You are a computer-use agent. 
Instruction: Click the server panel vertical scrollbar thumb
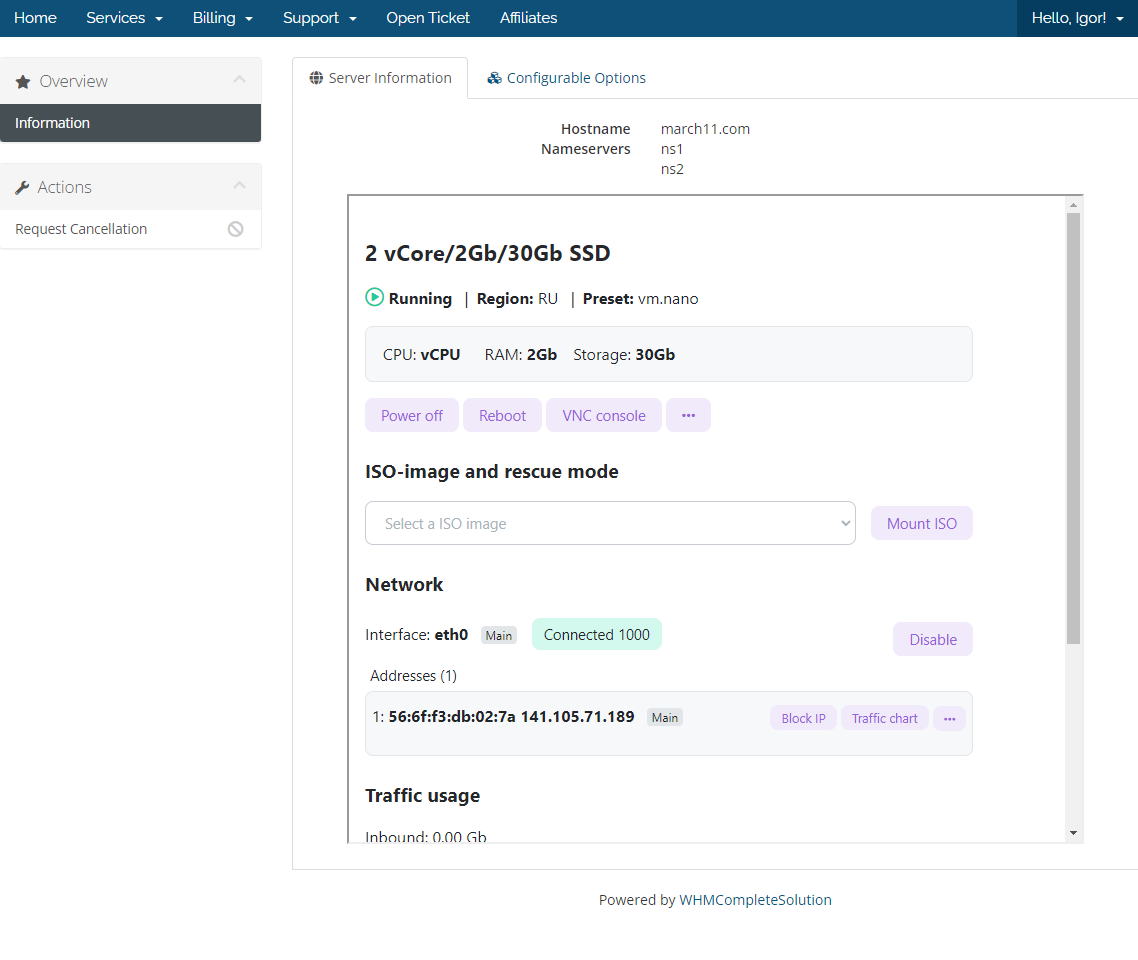click(x=1073, y=428)
